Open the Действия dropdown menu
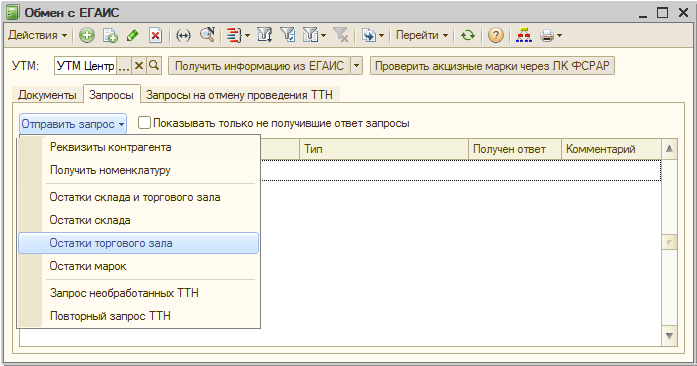The image size is (697, 366). [37, 35]
